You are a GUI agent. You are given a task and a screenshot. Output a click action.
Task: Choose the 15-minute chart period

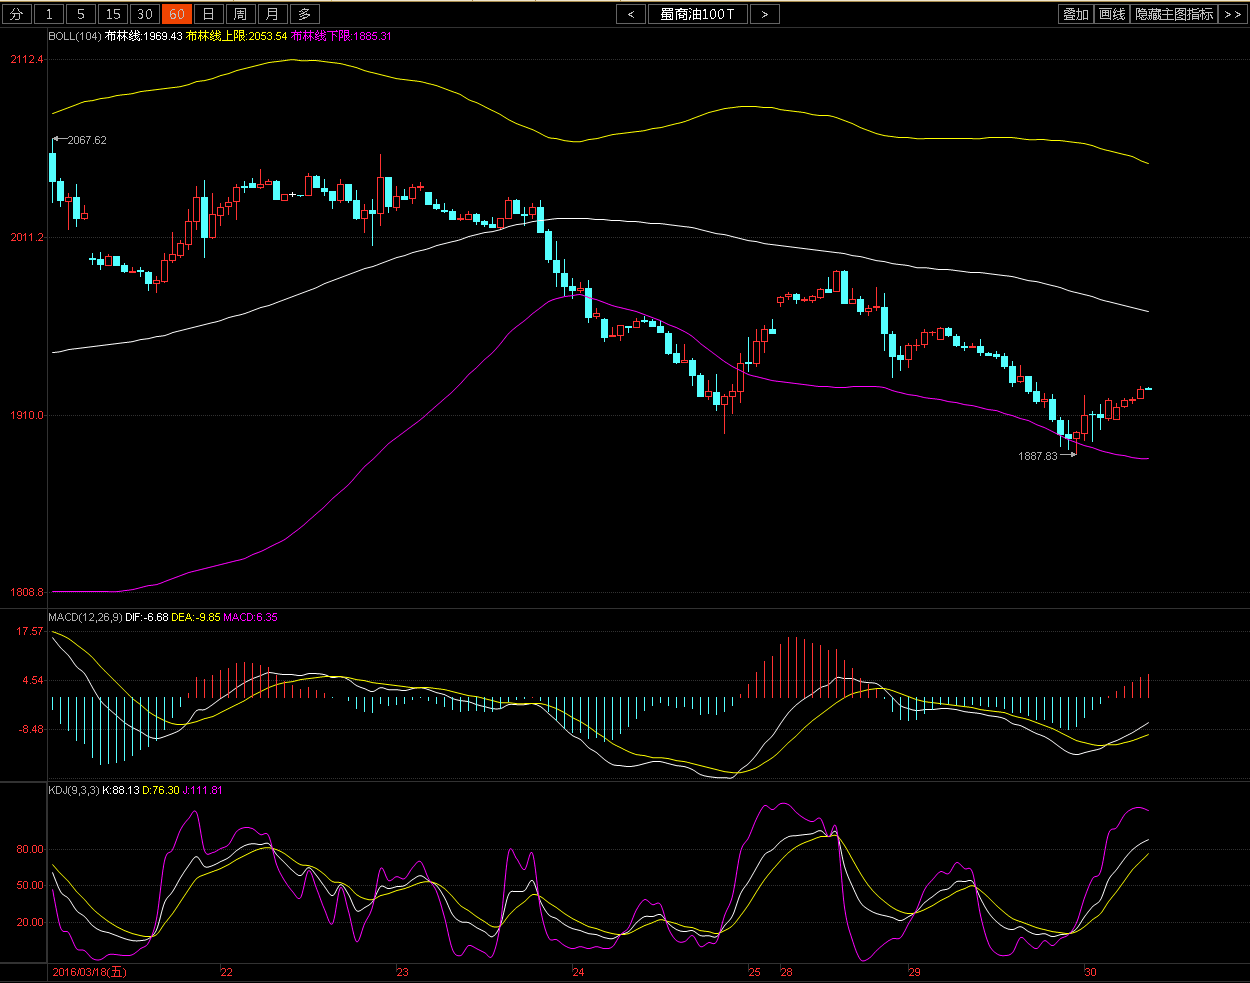113,14
